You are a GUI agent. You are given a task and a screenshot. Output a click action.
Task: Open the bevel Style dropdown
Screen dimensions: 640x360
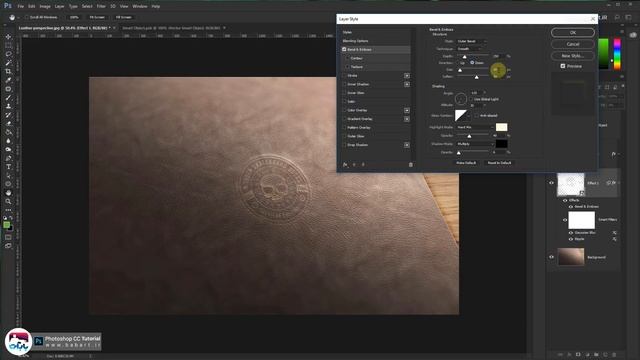(471, 41)
